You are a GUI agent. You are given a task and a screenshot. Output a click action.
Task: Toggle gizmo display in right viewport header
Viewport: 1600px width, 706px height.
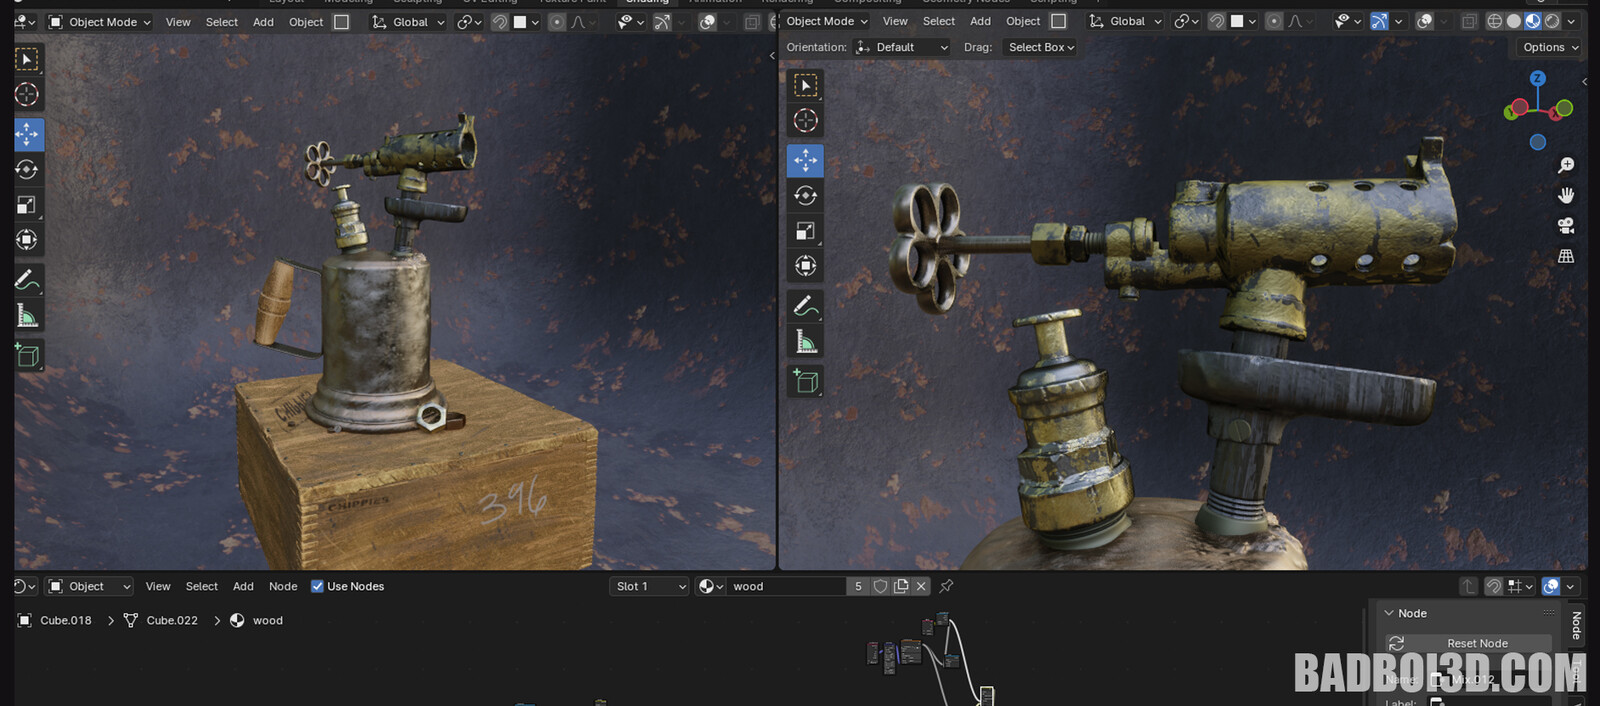click(1379, 21)
